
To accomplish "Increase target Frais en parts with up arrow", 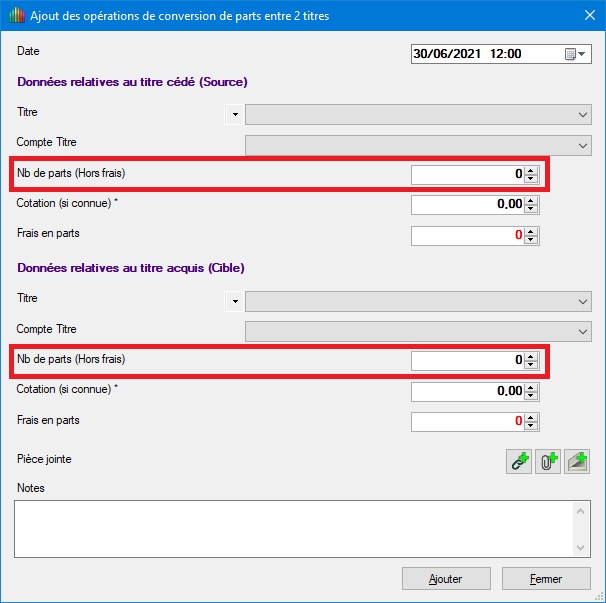I will point(532,417).
